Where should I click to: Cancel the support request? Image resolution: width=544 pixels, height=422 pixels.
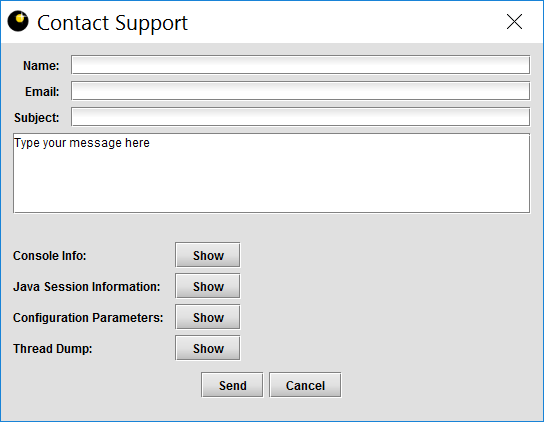pos(305,385)
